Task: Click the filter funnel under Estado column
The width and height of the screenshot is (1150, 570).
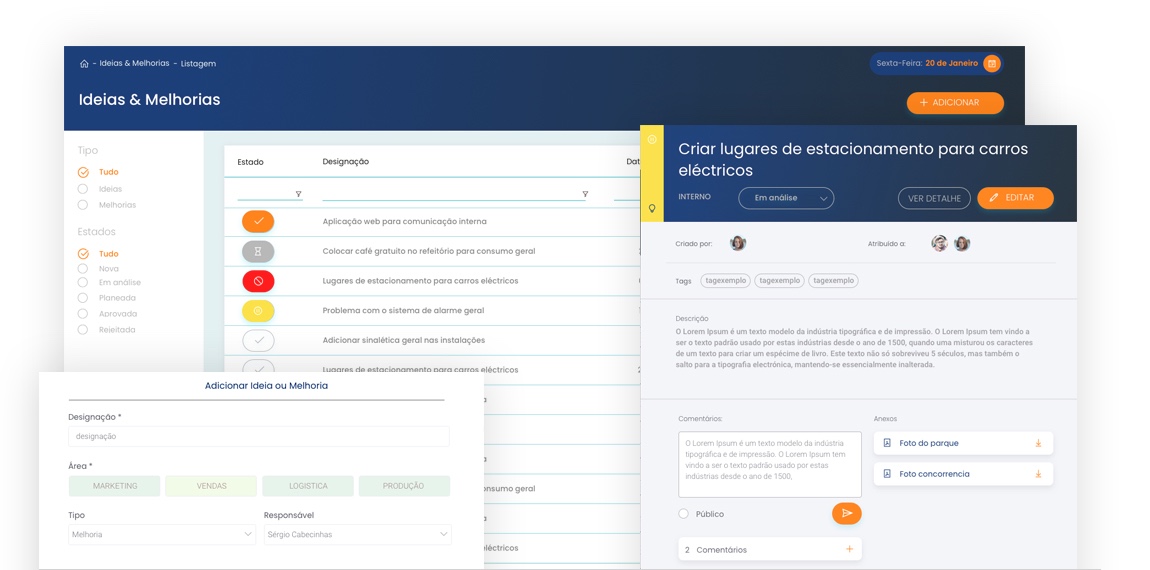Action: [299, 194]
